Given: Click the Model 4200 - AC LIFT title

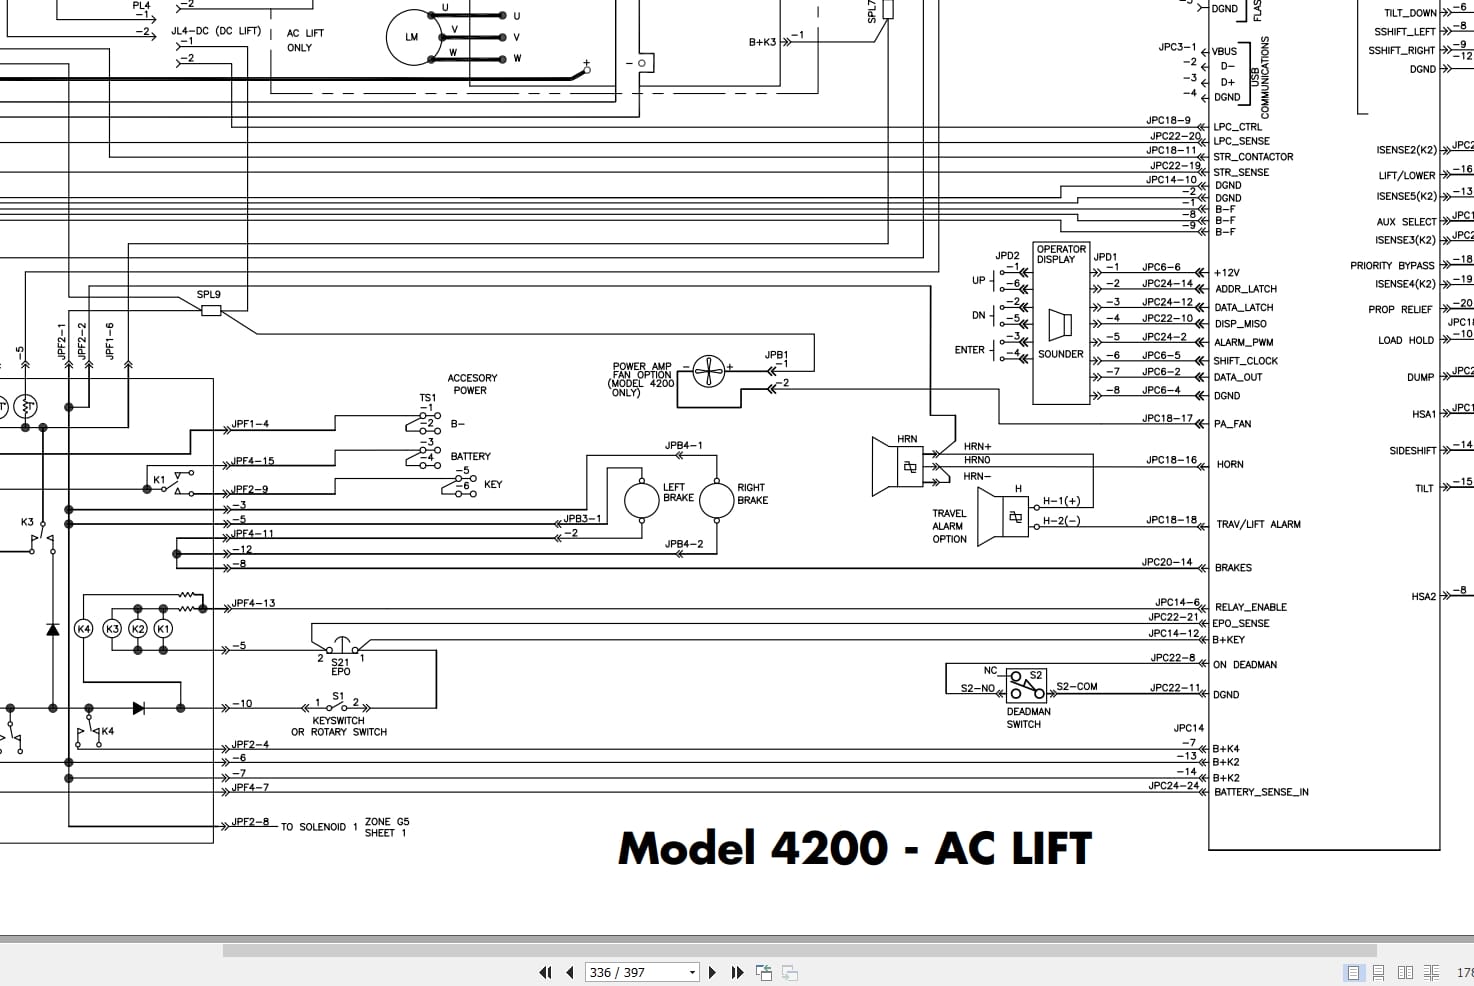Looking at the screenshot, I should pos(855,848).
